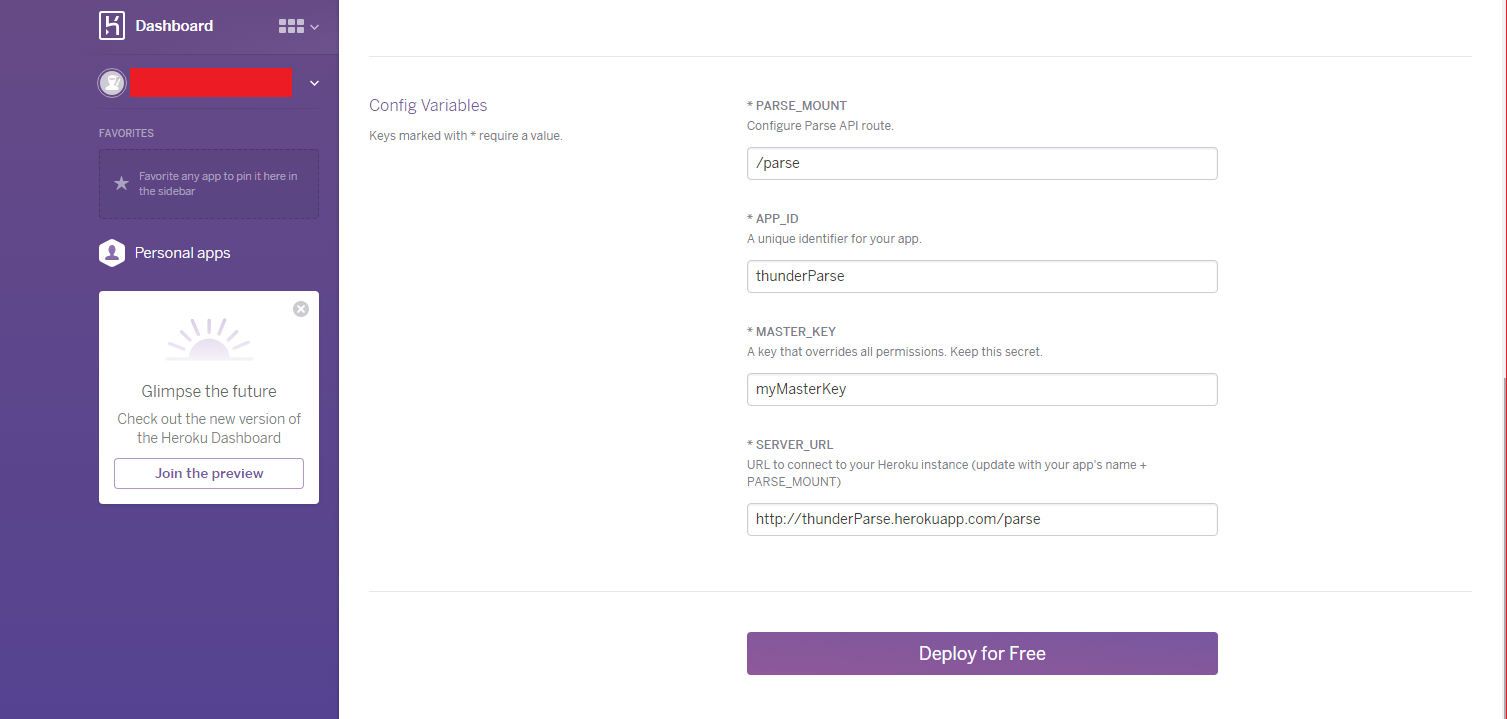Select Personal apps in sidebar
Image resolution: width=1507 pixels, height=719 pixels.
coord(182,253)
